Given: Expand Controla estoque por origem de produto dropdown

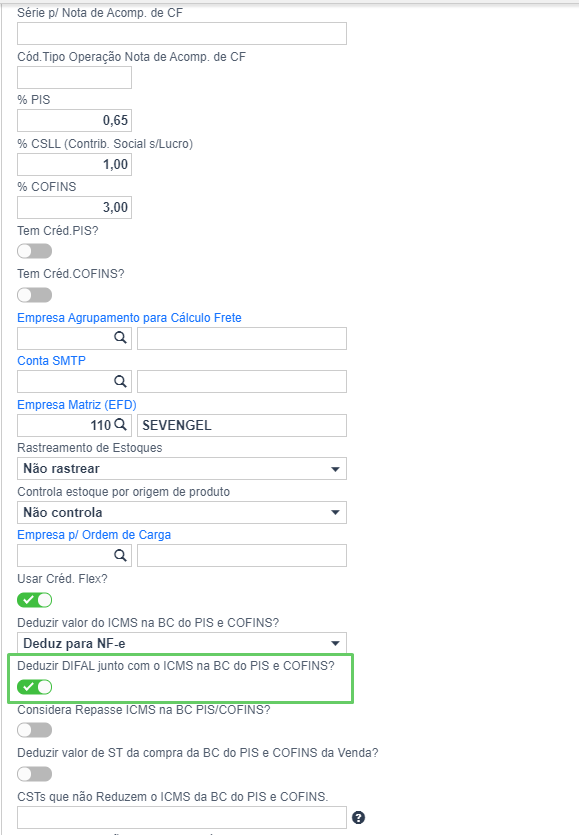Looking at the screenshot, I should click(x=182, y=512).
